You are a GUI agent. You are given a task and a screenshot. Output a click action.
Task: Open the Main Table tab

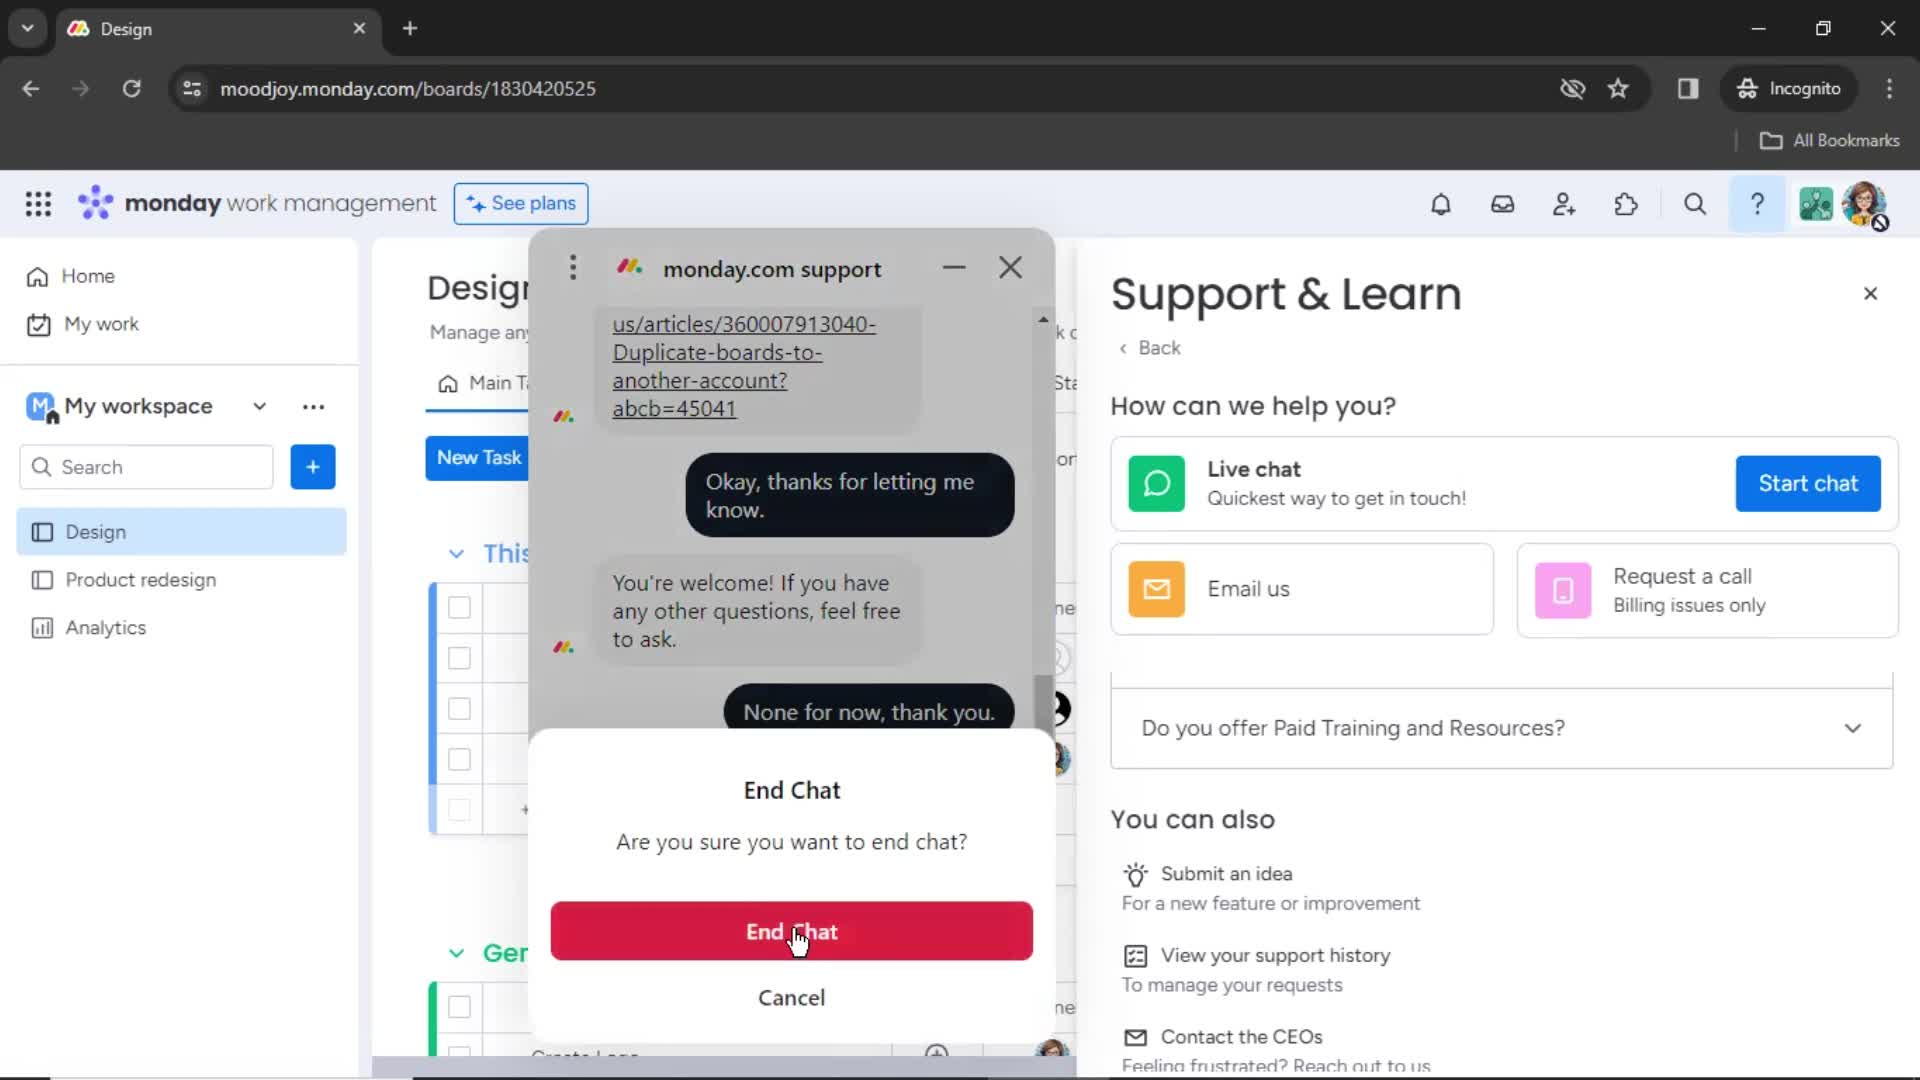click(483, 383)
